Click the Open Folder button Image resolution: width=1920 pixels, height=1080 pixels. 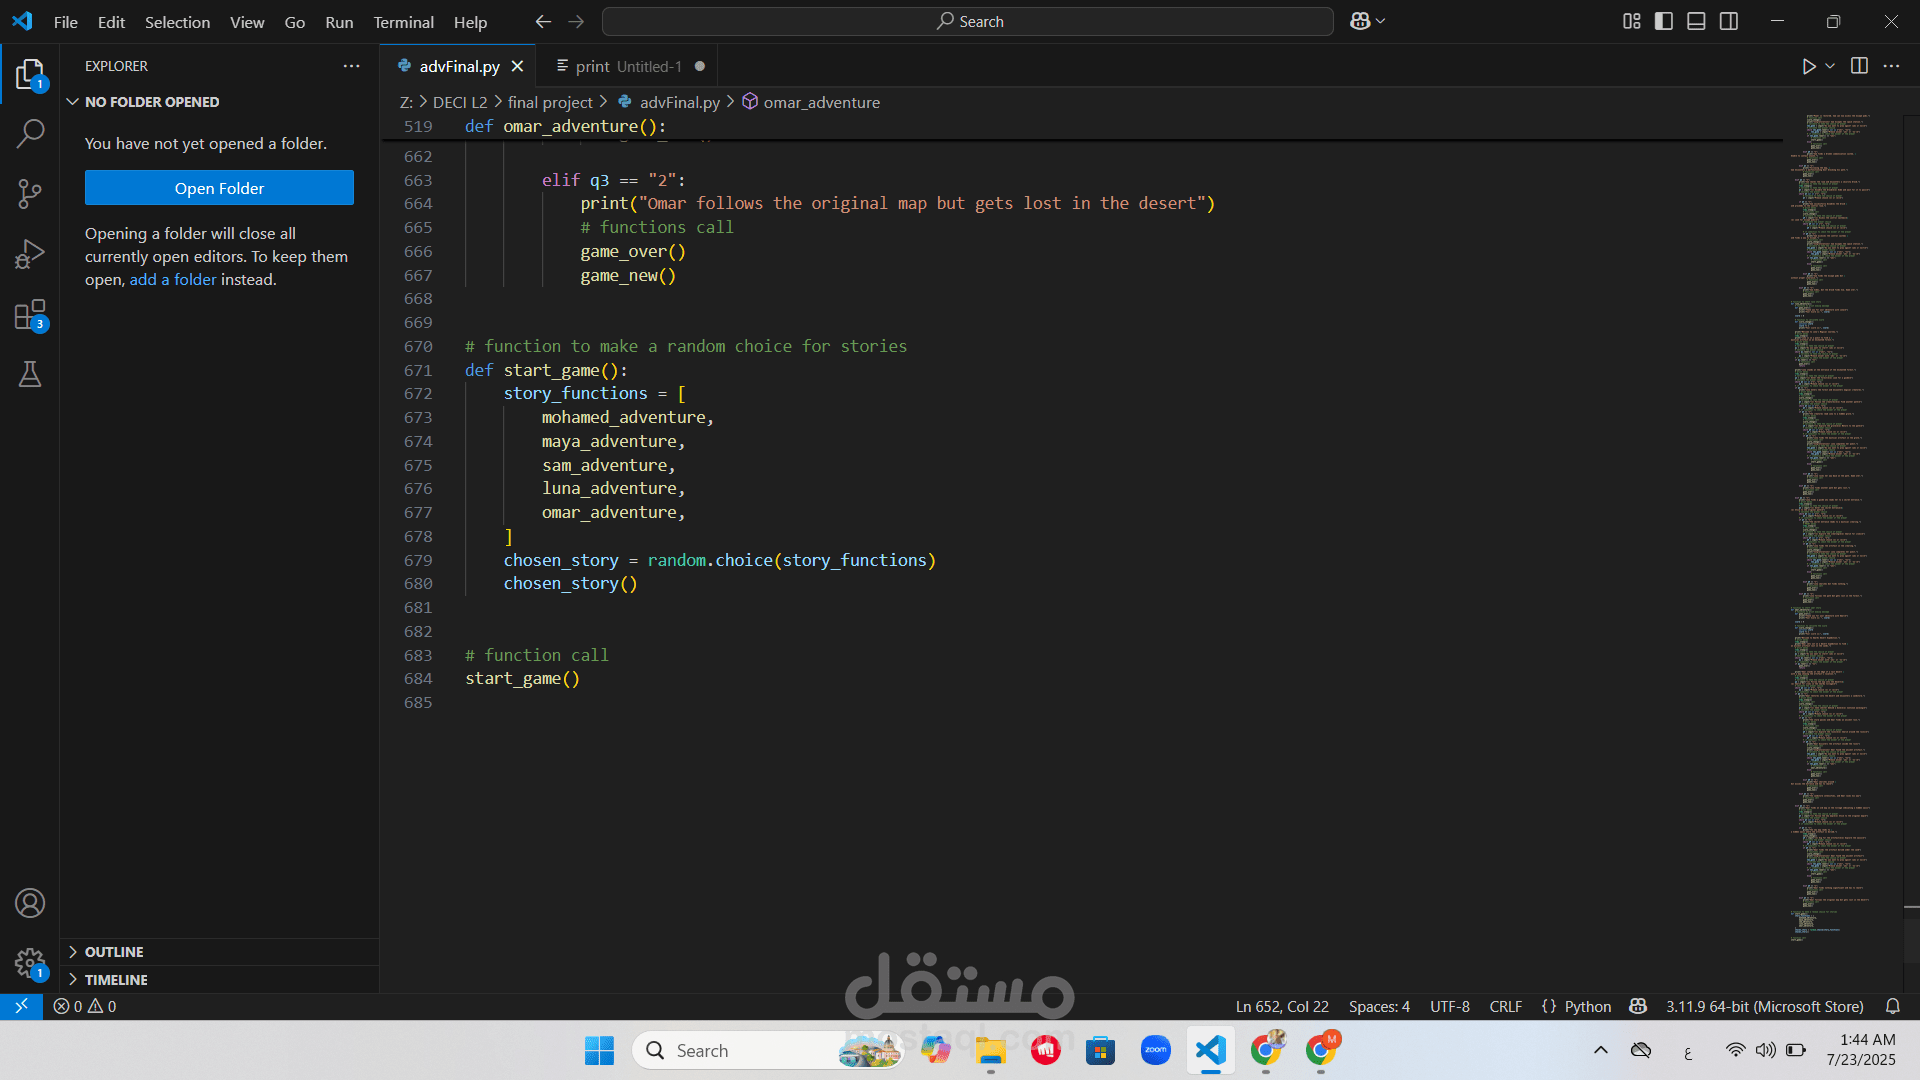point(219,188)
